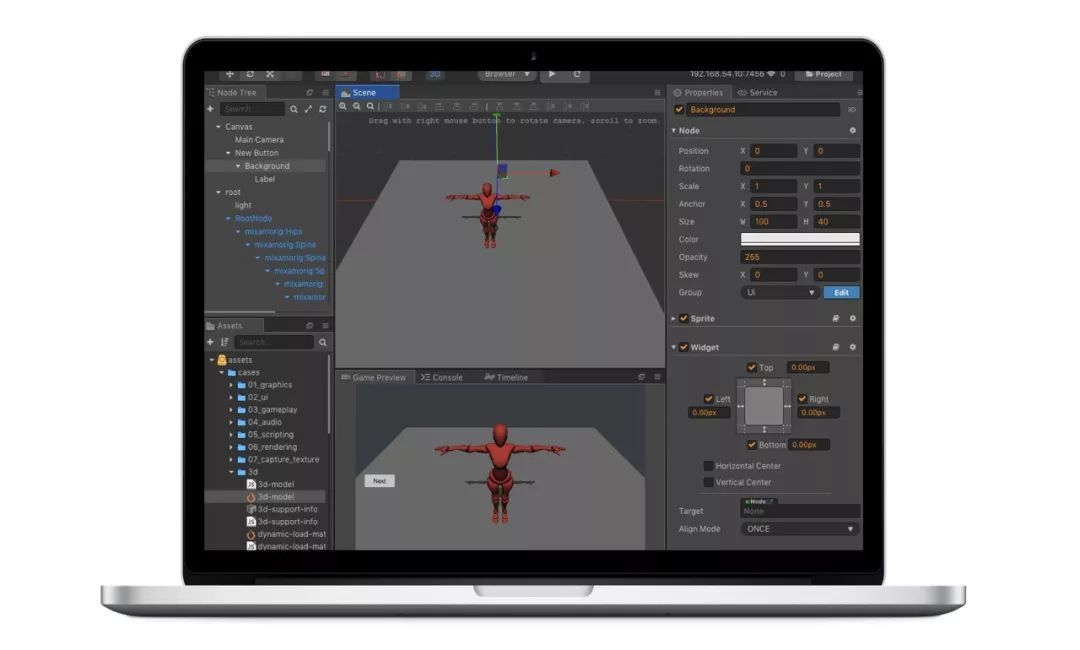The image size is (1080, 650).
Task: Click the Assets sort order icon
Action: [225, 342]
